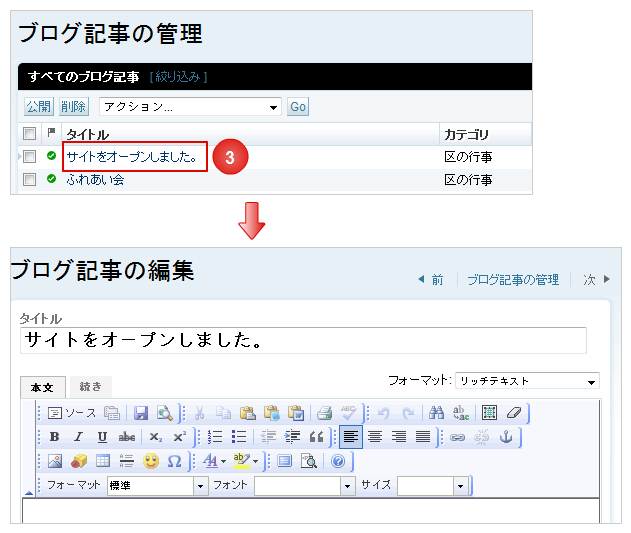Switch to the 本文 tab

coord(42,388)
